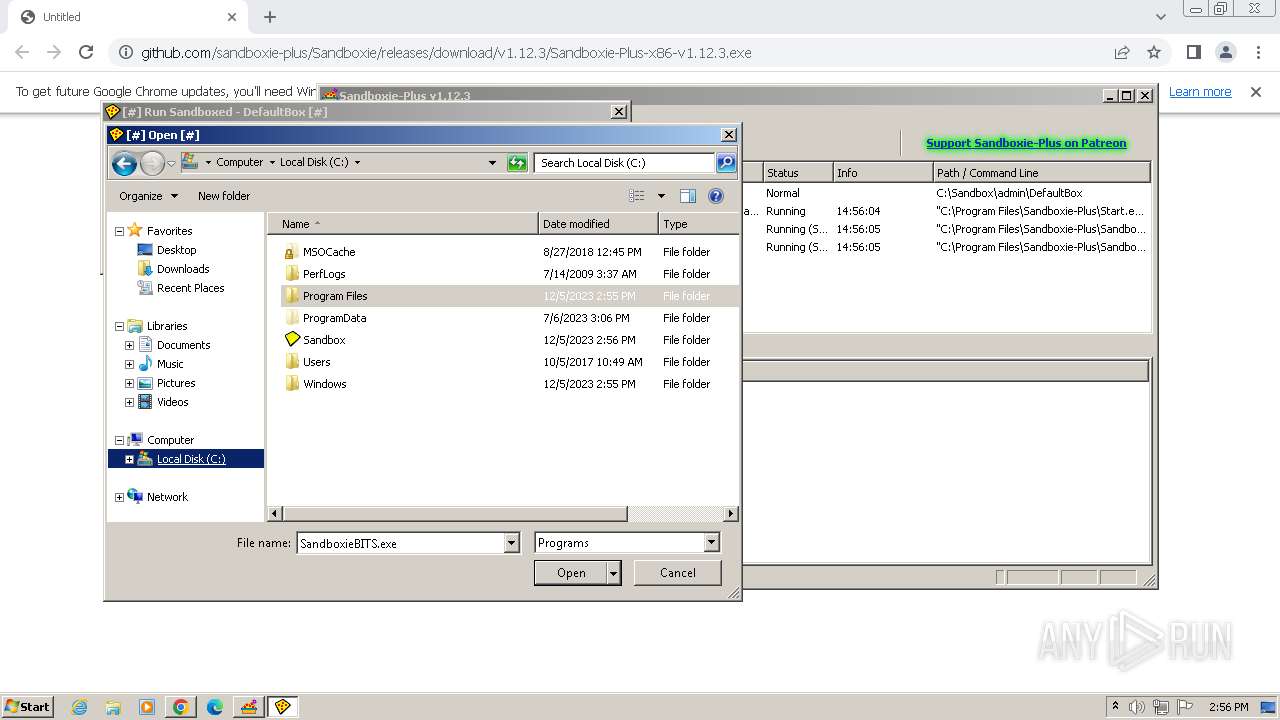Expand the Videos library node
Image resolution: width=1280 pixels, height=720 pixels.
coord(129,402)
